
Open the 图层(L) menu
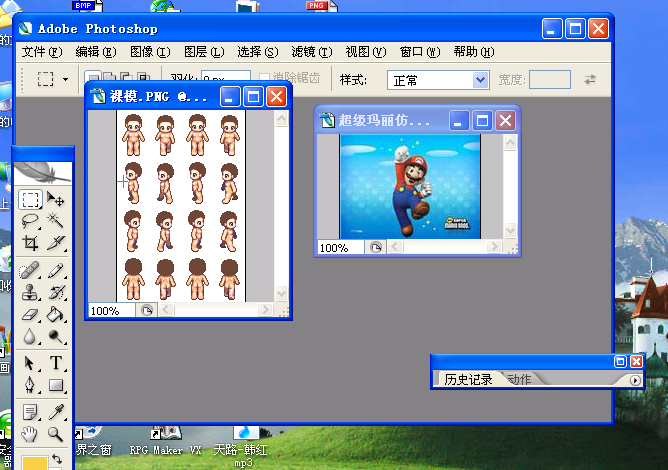coord(204,52)
